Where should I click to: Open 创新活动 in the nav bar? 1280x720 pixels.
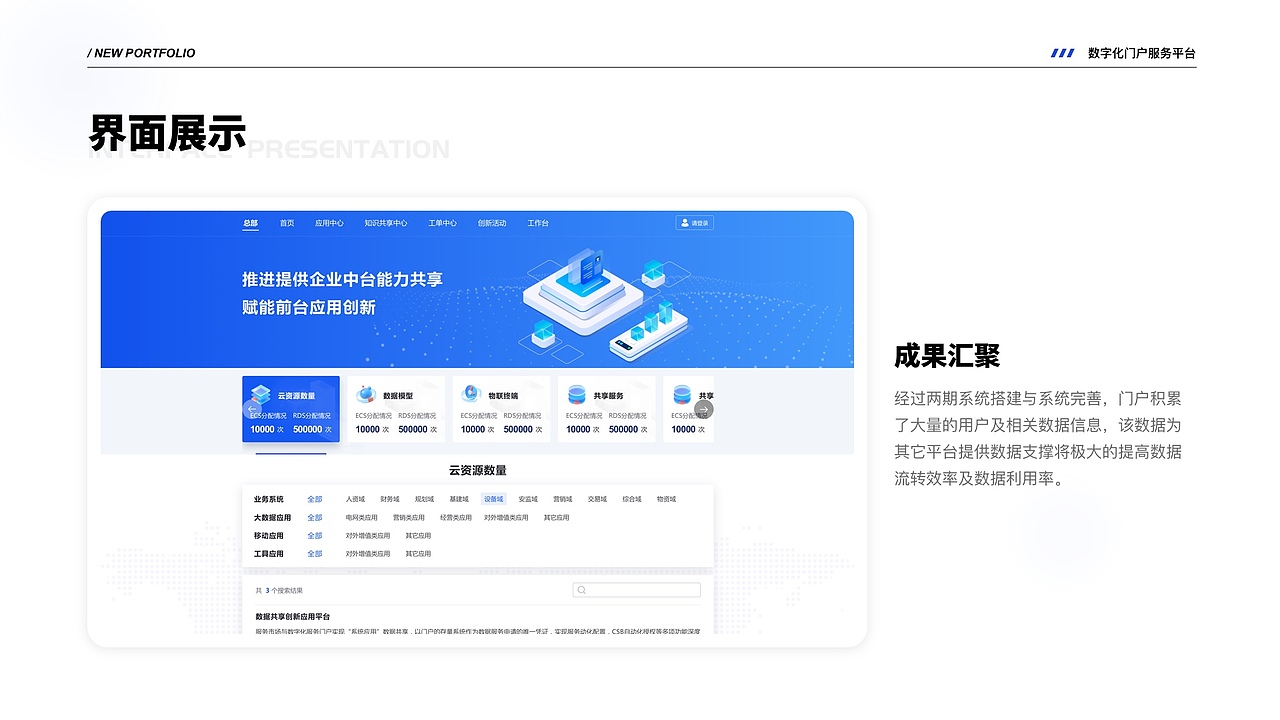pyautogui.click(x=492, y=223)
